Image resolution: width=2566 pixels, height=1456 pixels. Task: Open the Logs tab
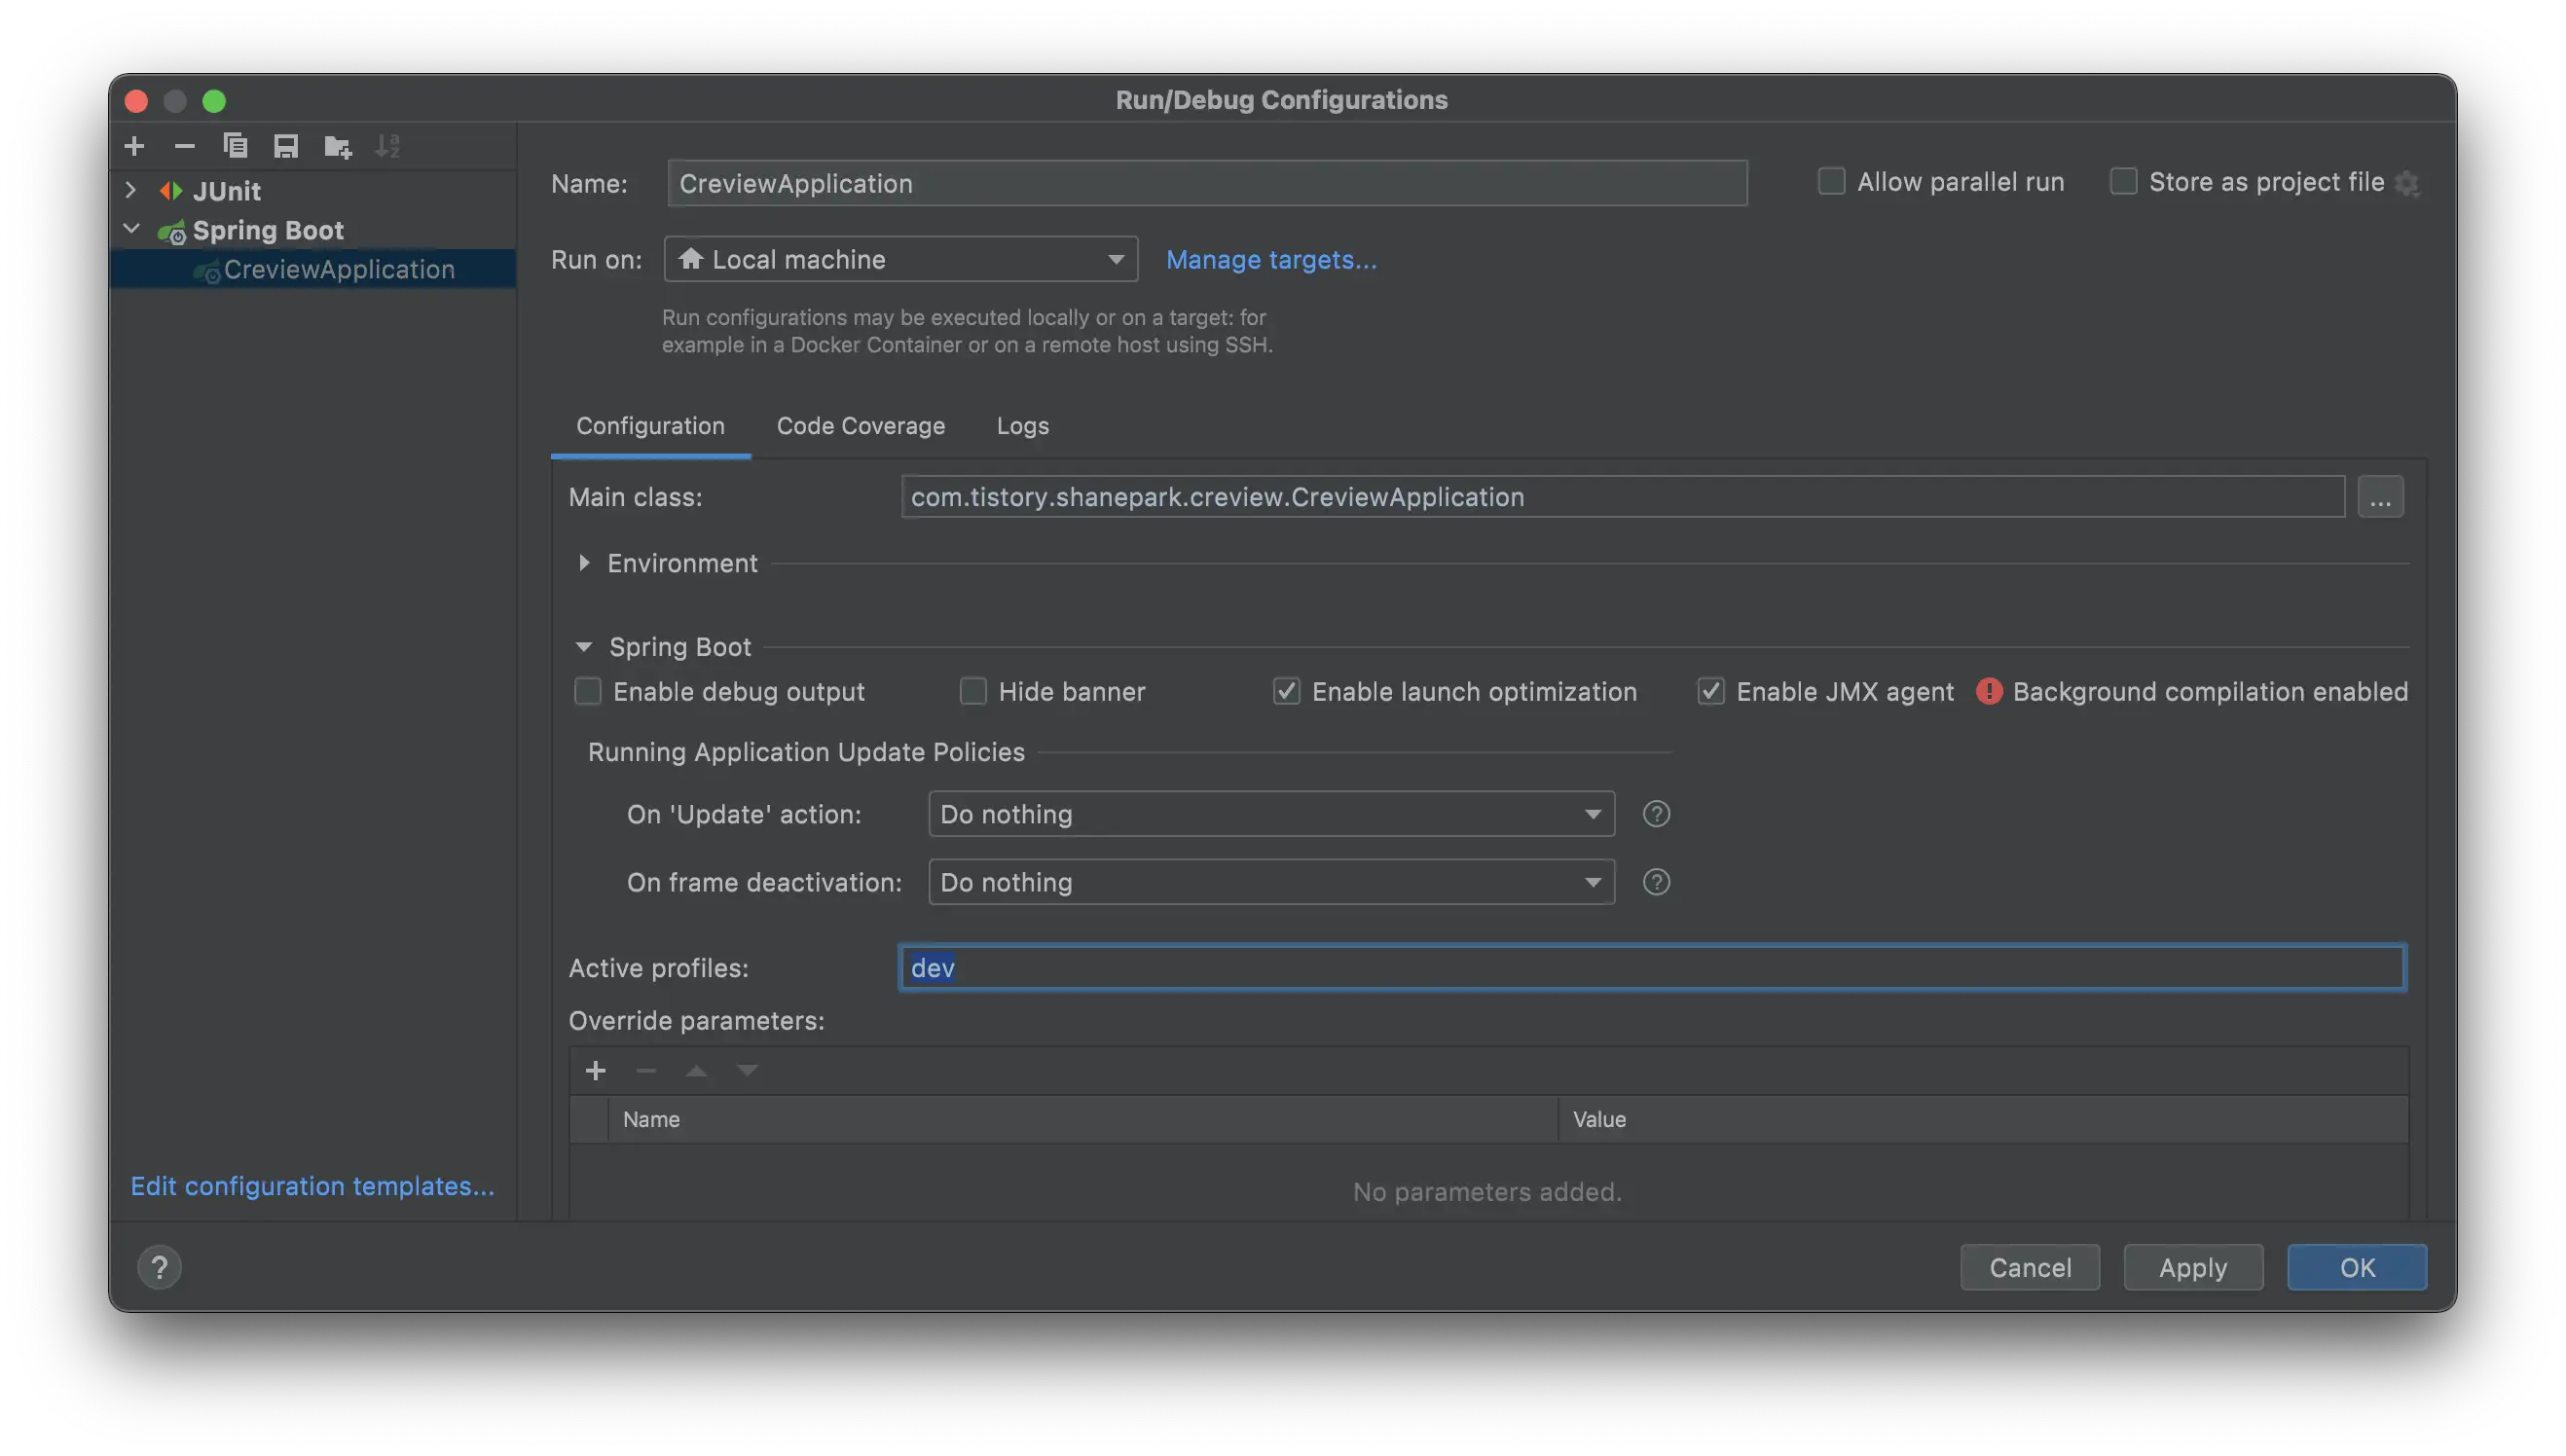(1022, 426)
